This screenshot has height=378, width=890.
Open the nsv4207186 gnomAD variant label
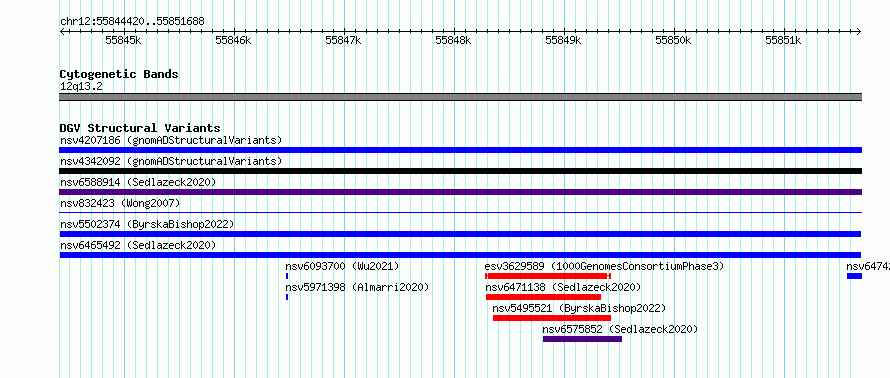(171, 140)
